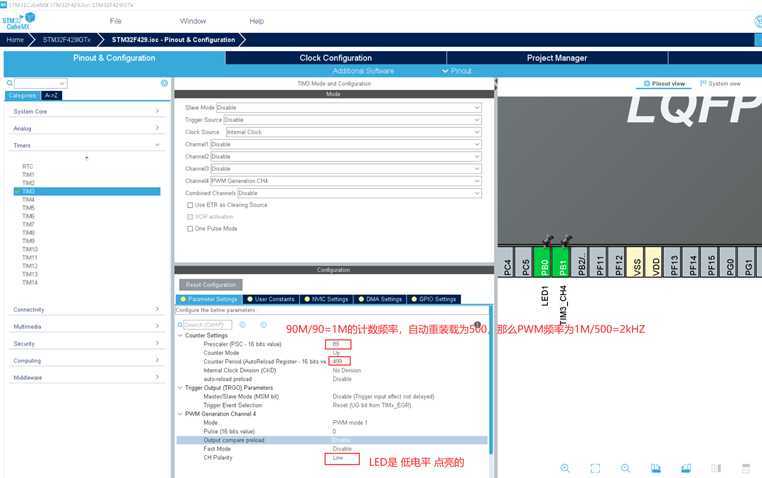Toggle the XOR activation checkbox
Image resolution: width=762 pixels, height=478 pixels.
[x=190, y=217]
